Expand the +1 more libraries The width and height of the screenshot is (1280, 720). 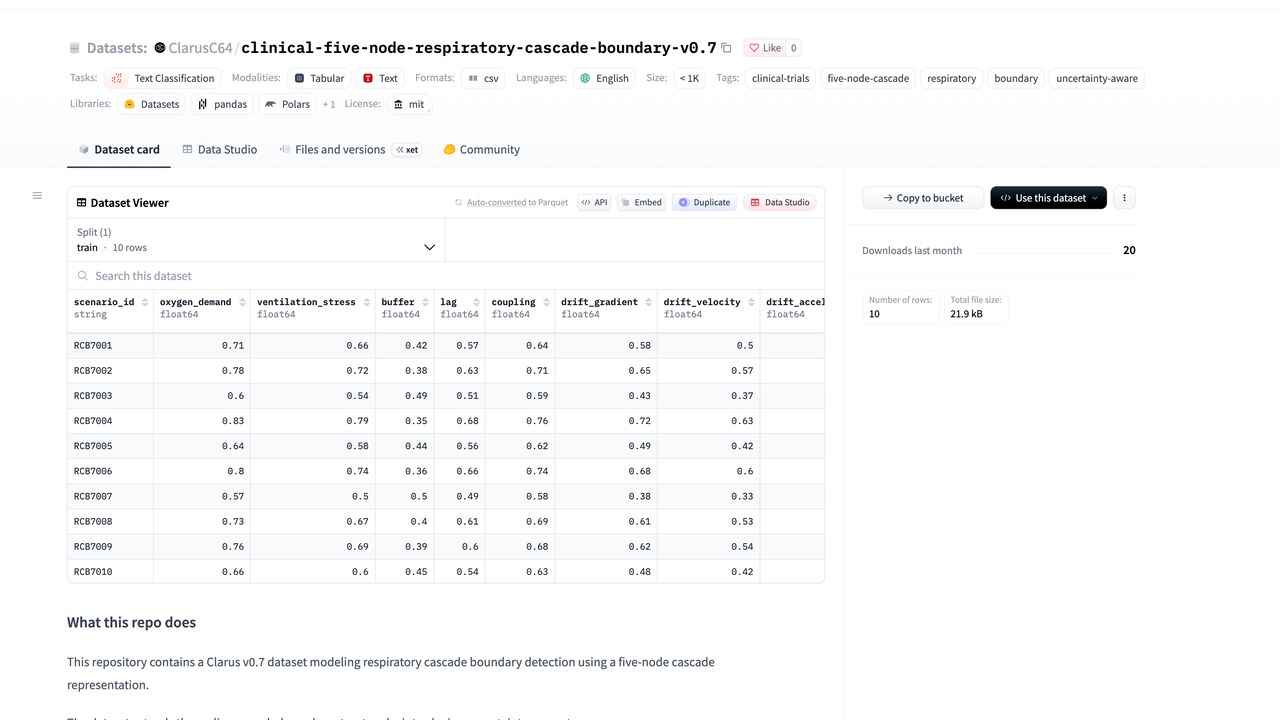[329, 104]
